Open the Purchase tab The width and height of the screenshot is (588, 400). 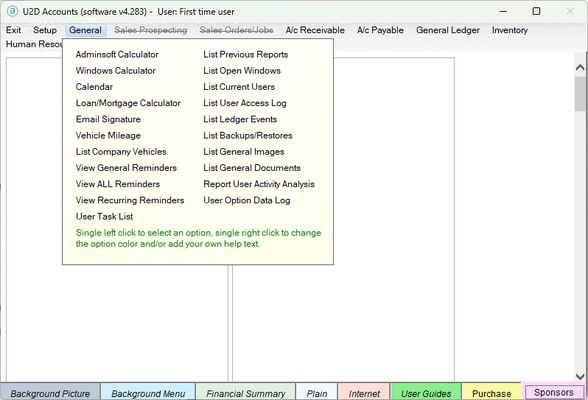491,393
